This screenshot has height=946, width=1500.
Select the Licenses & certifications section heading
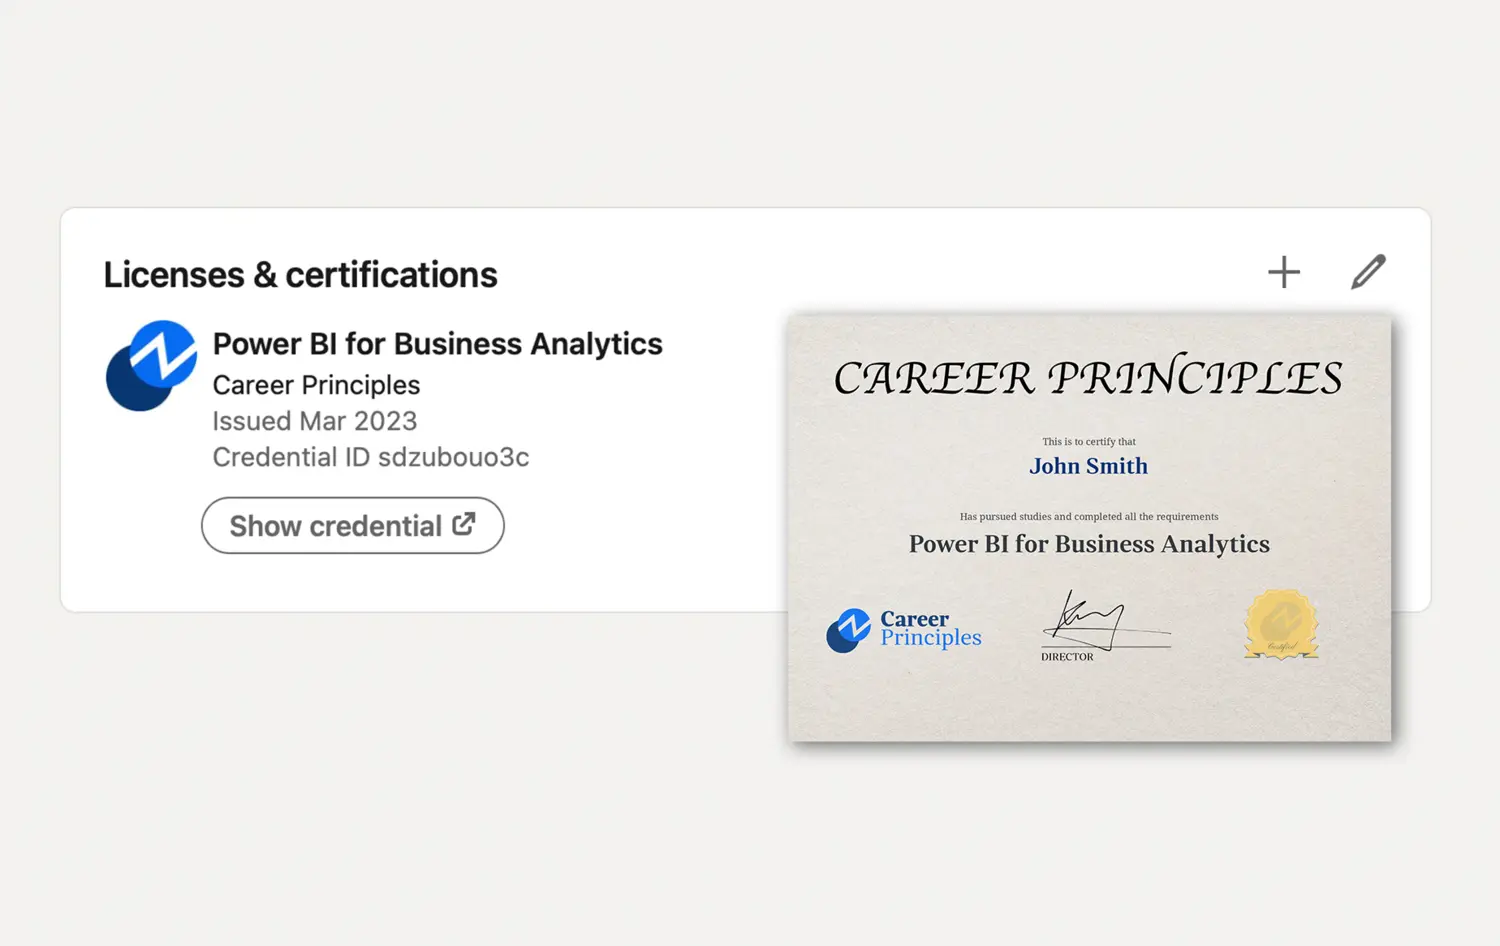point(300,274)
